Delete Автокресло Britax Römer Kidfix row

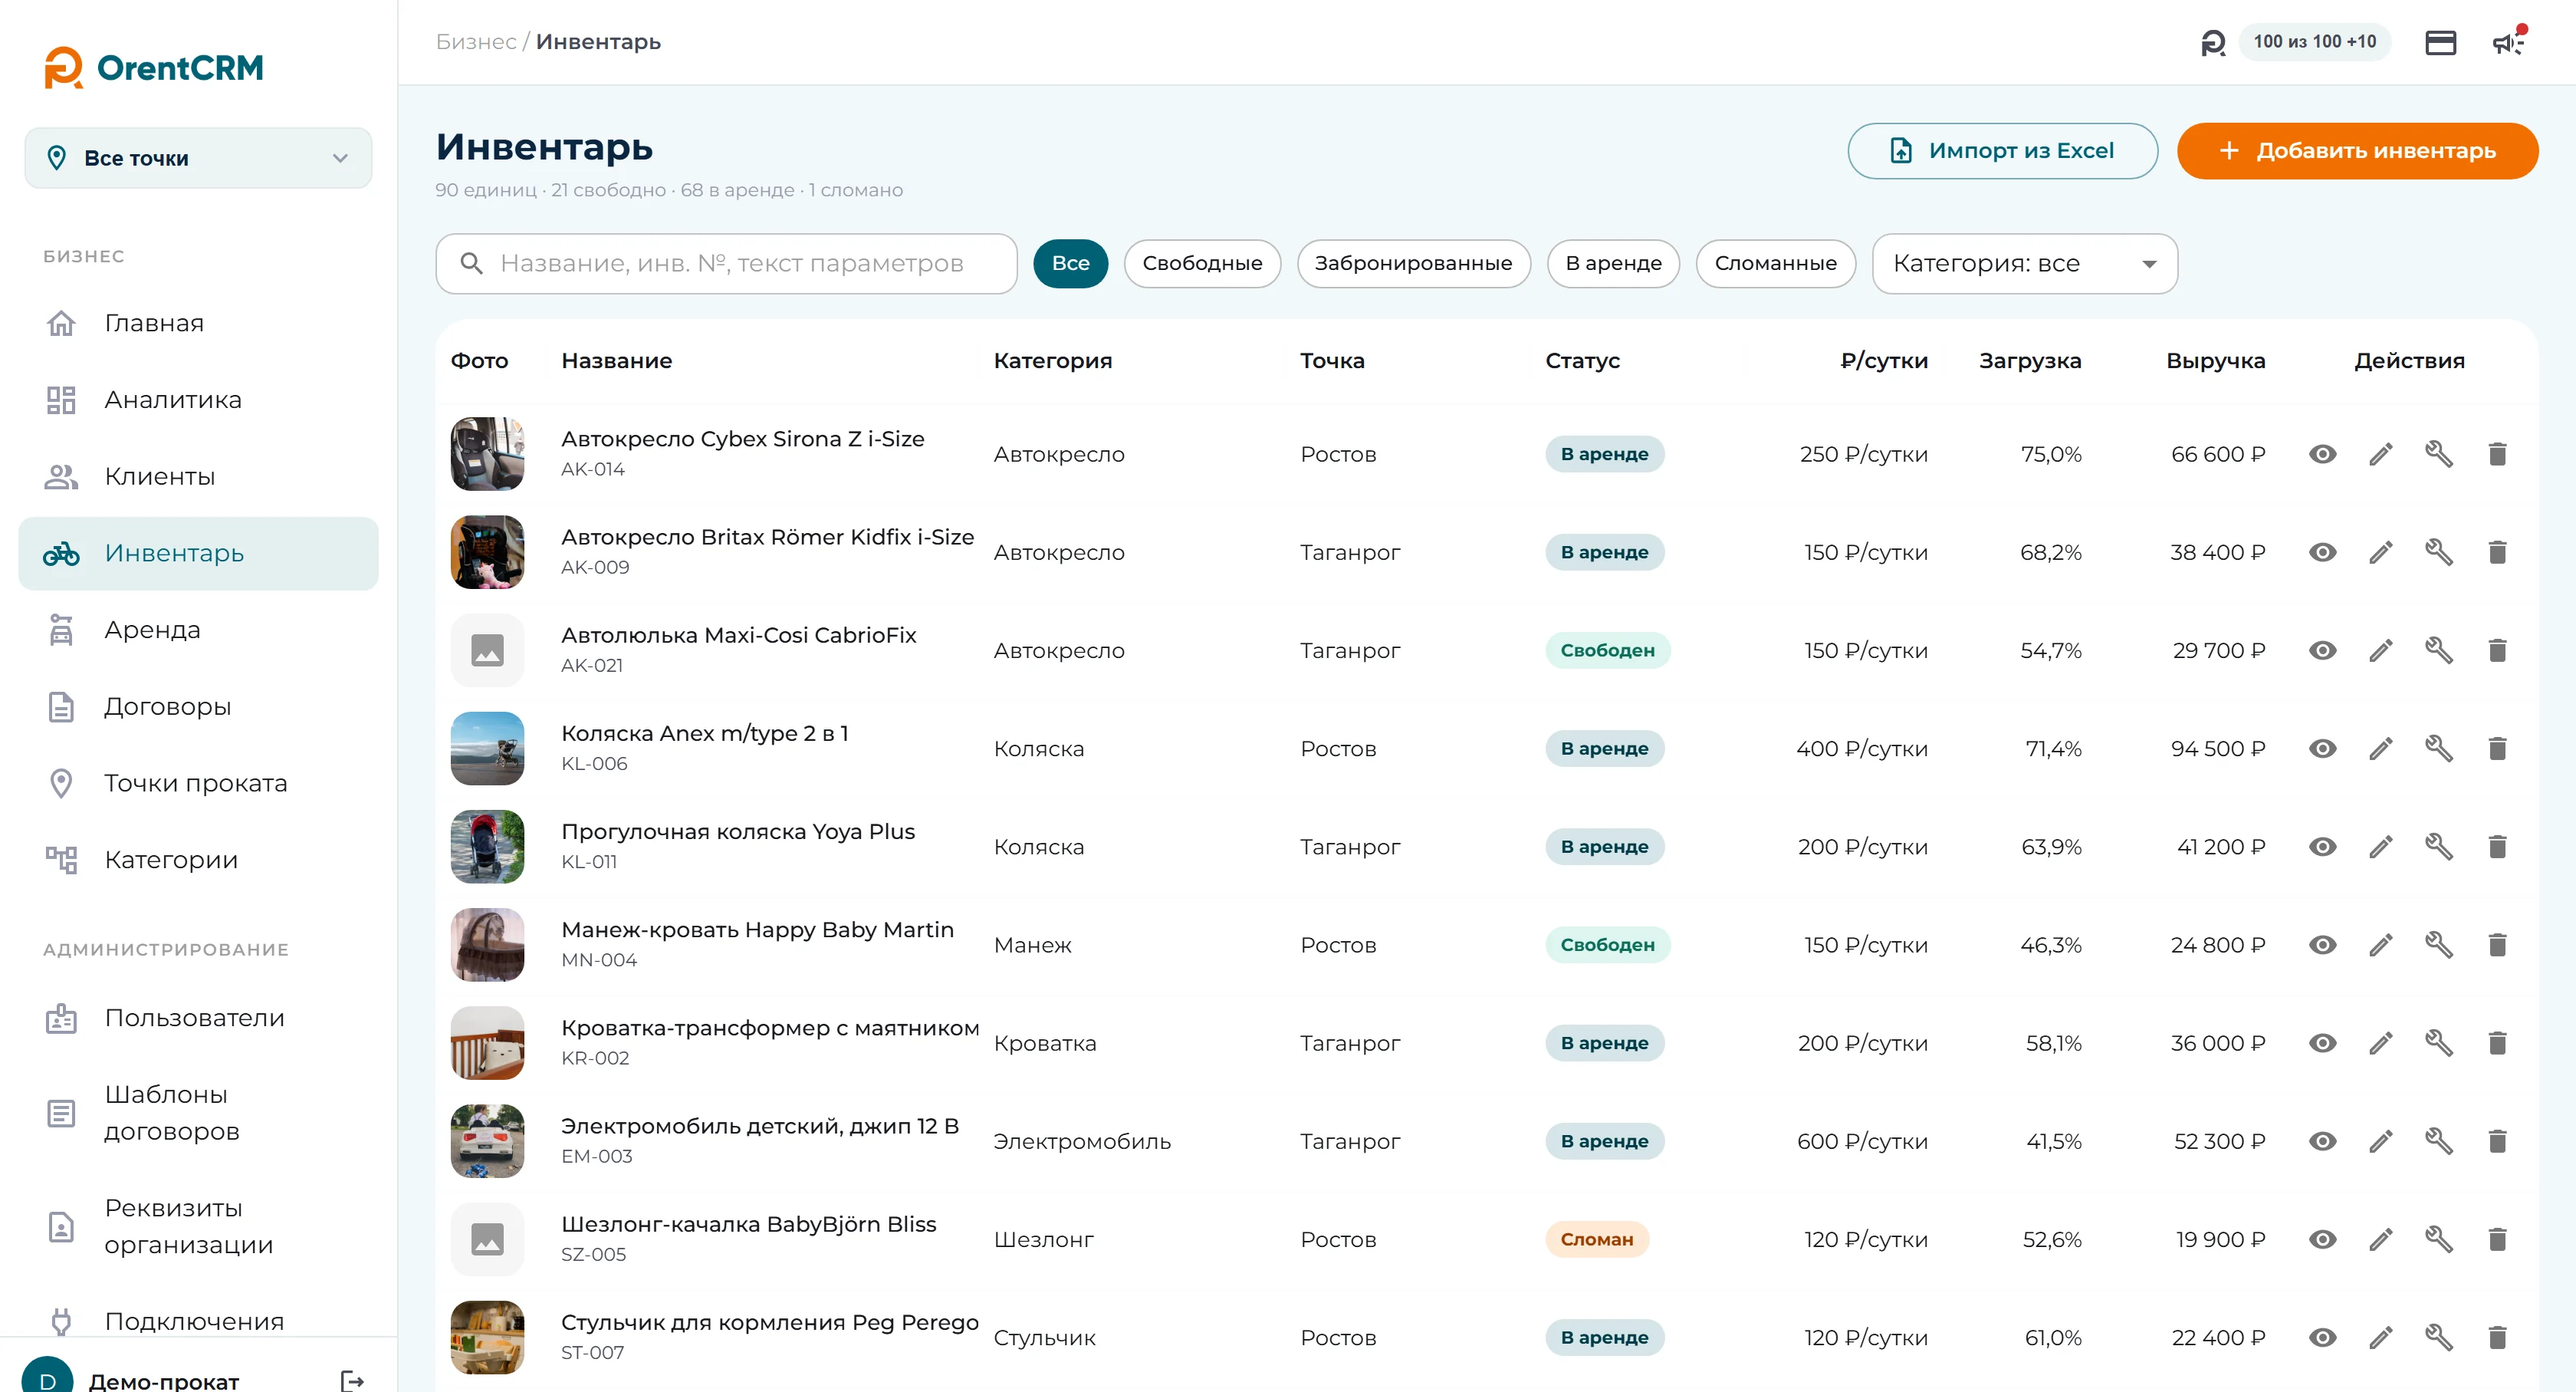pyautogui.click(x=2497, y=552)
